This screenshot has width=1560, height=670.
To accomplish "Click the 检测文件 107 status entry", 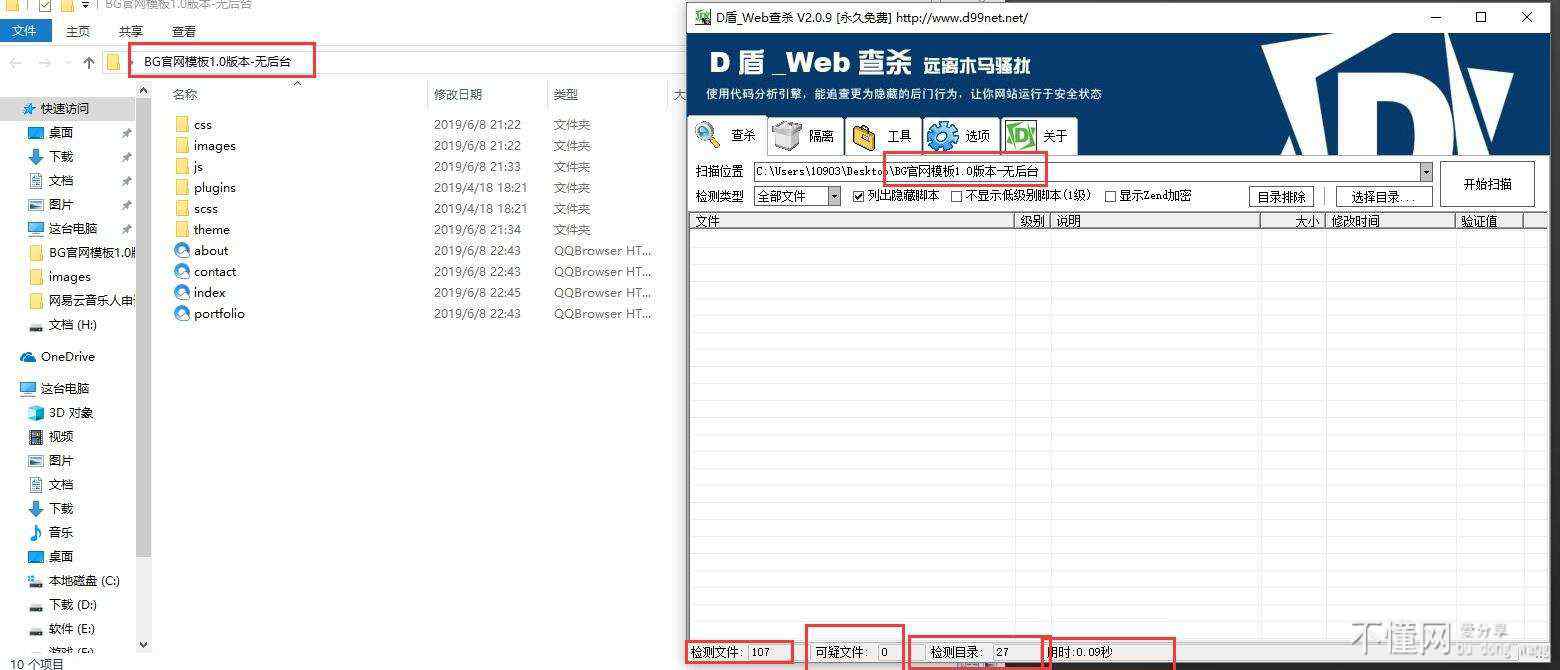I will point(740,652).
